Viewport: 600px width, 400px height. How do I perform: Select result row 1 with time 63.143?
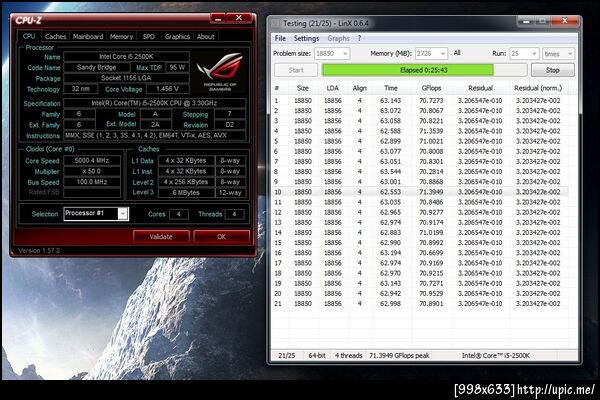[x=420, y=101]
